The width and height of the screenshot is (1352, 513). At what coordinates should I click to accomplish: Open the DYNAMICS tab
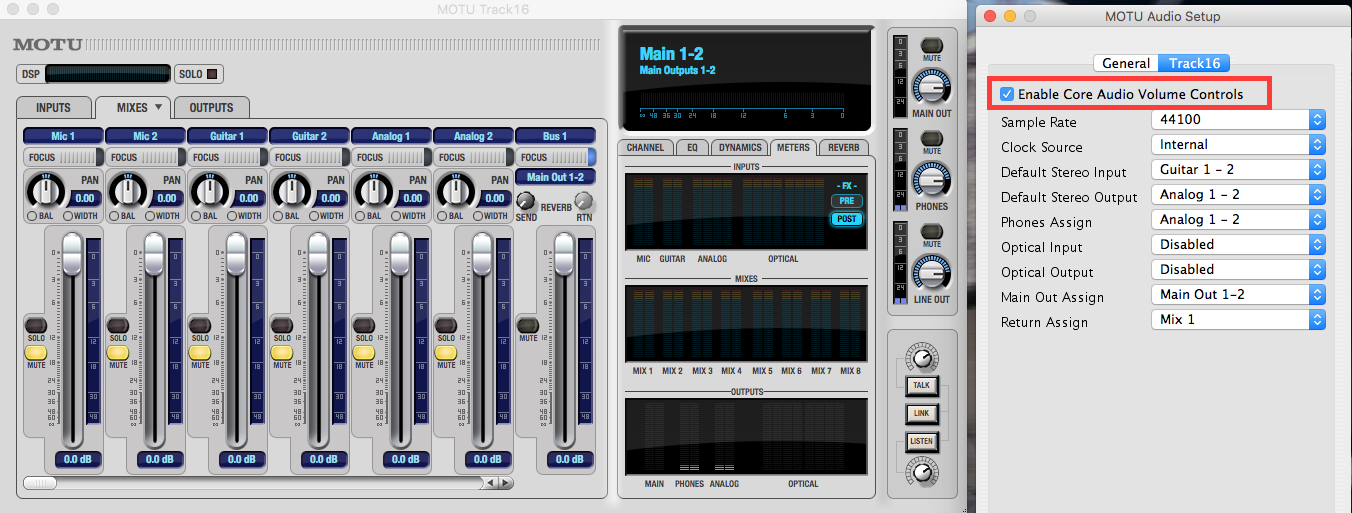pyautogui.click(x=739, y=147)
